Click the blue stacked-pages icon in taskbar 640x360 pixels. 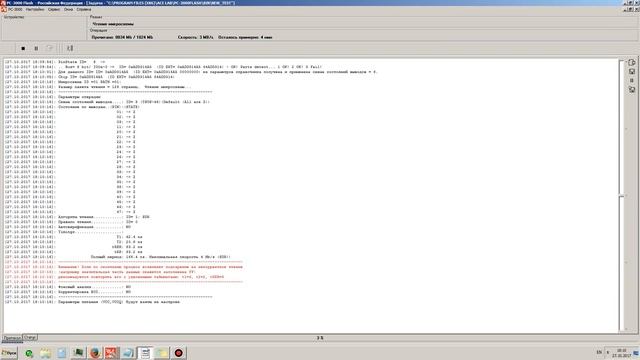click(128, 353)
